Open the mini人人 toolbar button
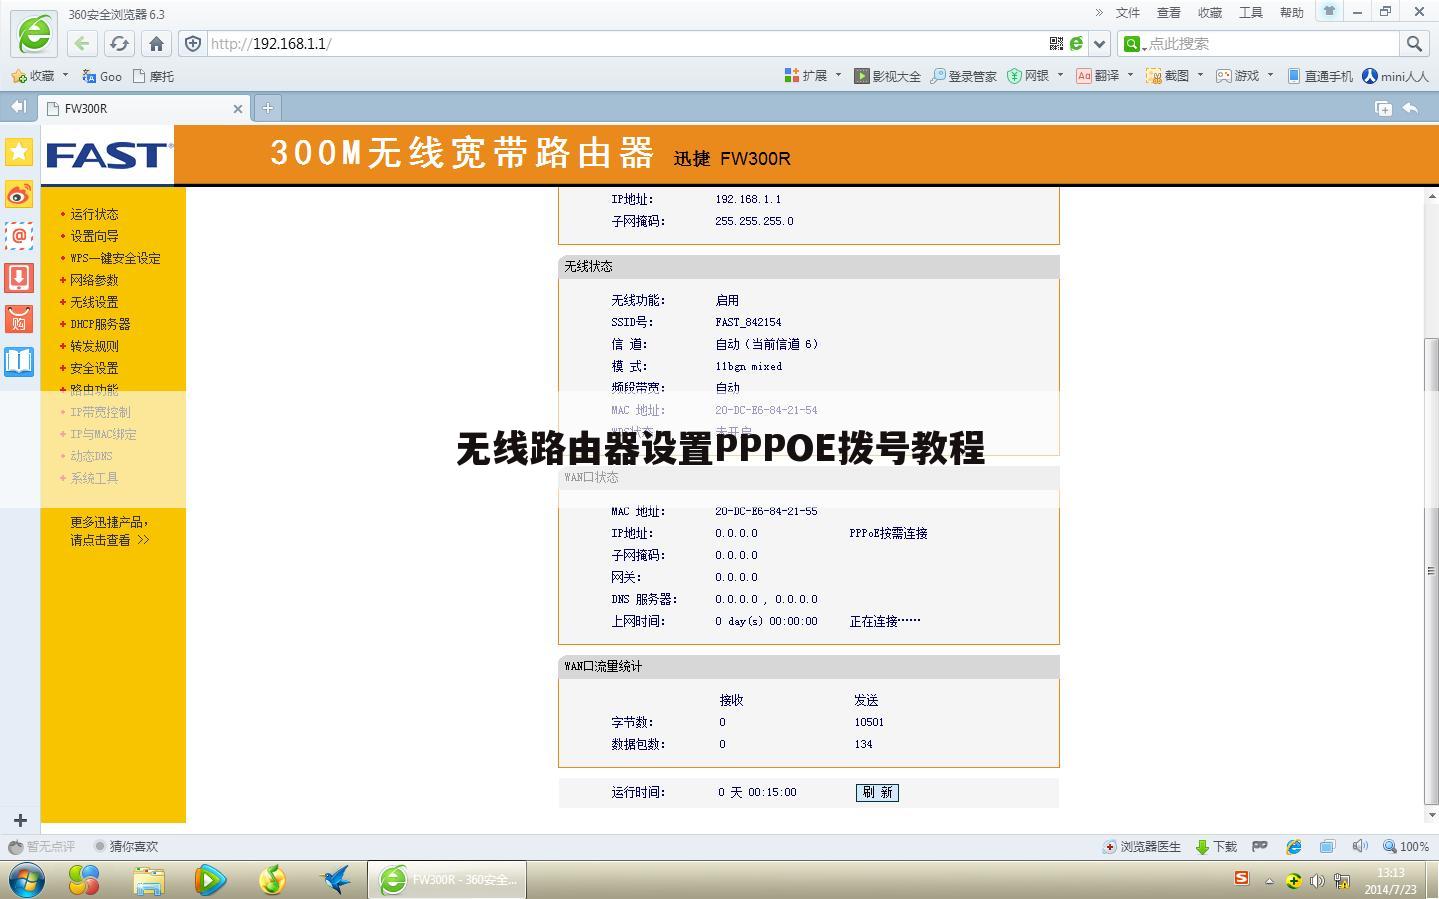This screenshot has width=1439, height=899. [1396, 76]
